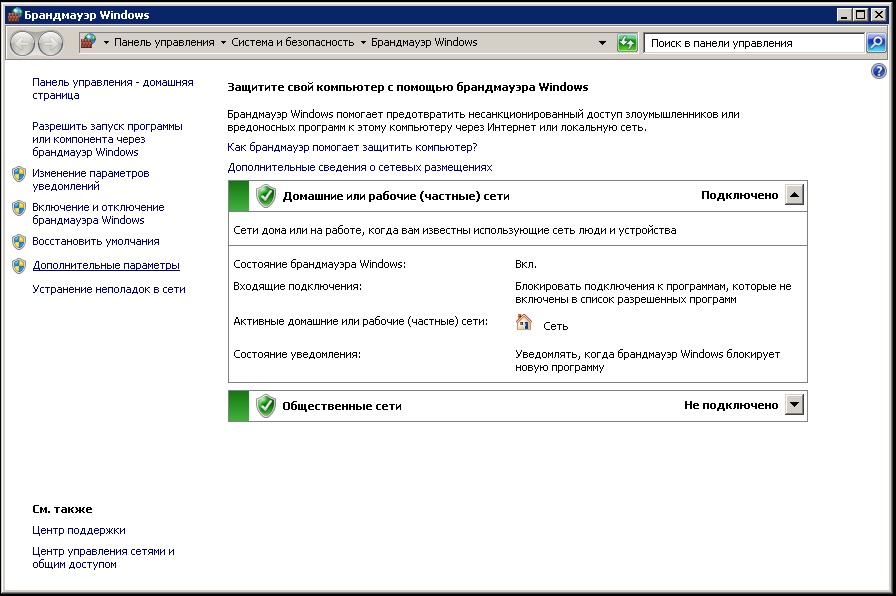Open Центр управления сетями и общим доступом
Viewport: 896px width, 596px height.
point(103,558)
